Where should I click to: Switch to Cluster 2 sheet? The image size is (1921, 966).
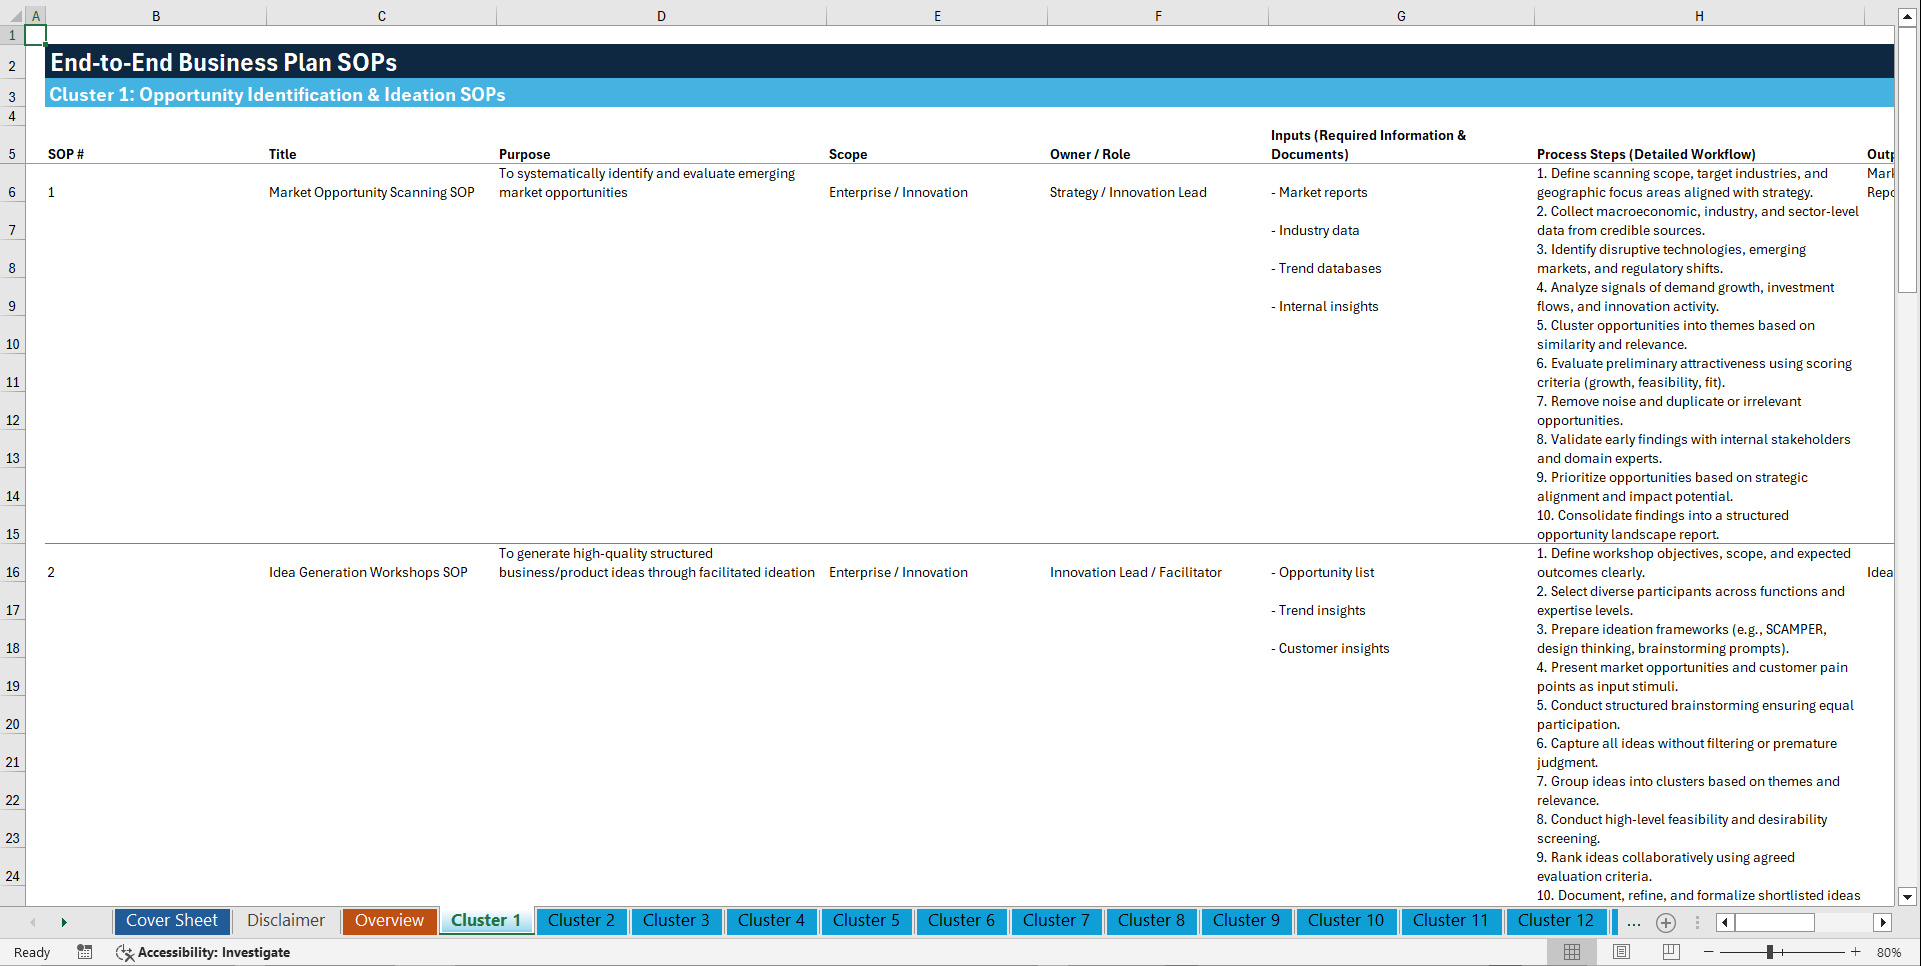pos(581,921)
